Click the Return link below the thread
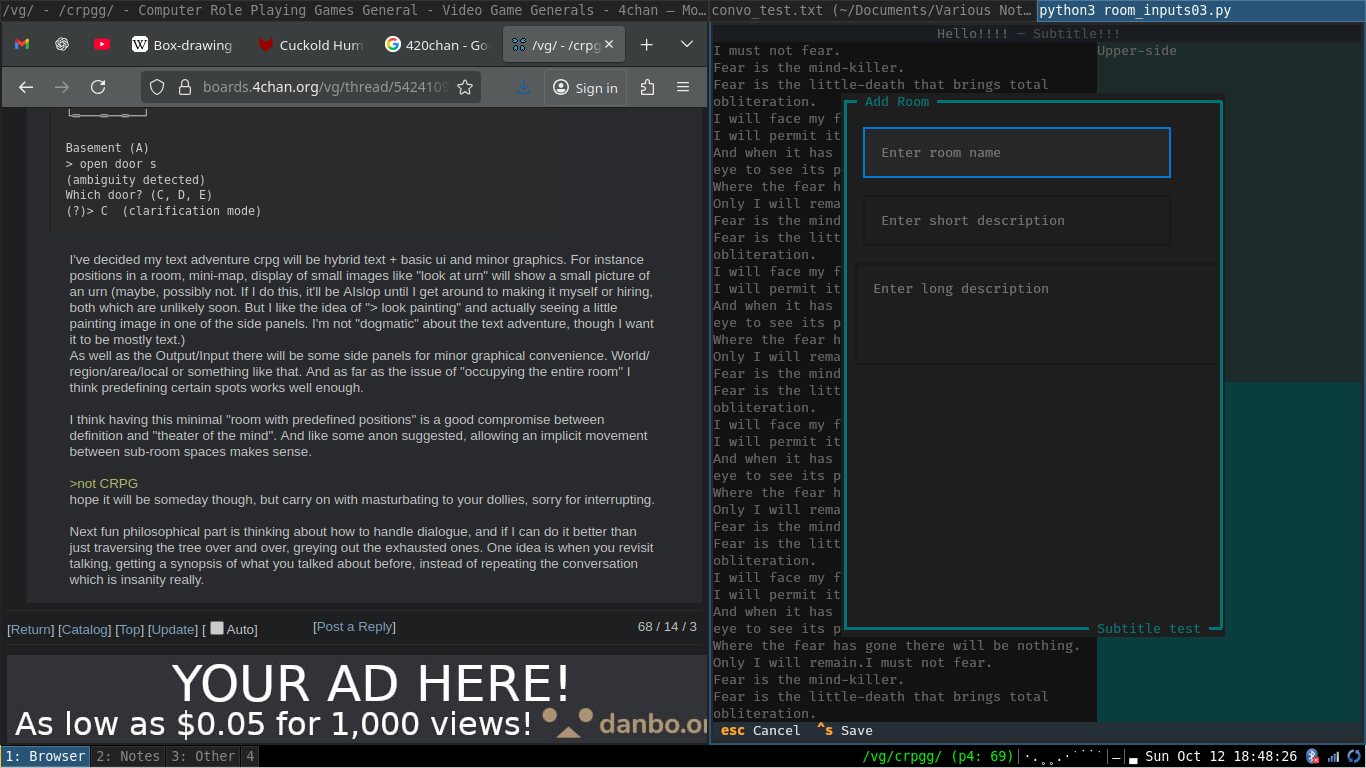Viewport: 1366px width, 768px height. (x=31, y=629)
